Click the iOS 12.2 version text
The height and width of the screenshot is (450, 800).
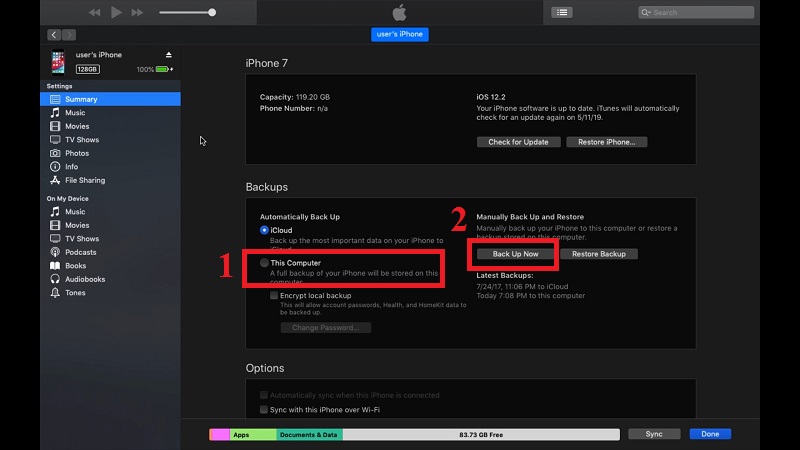point(491,97)
